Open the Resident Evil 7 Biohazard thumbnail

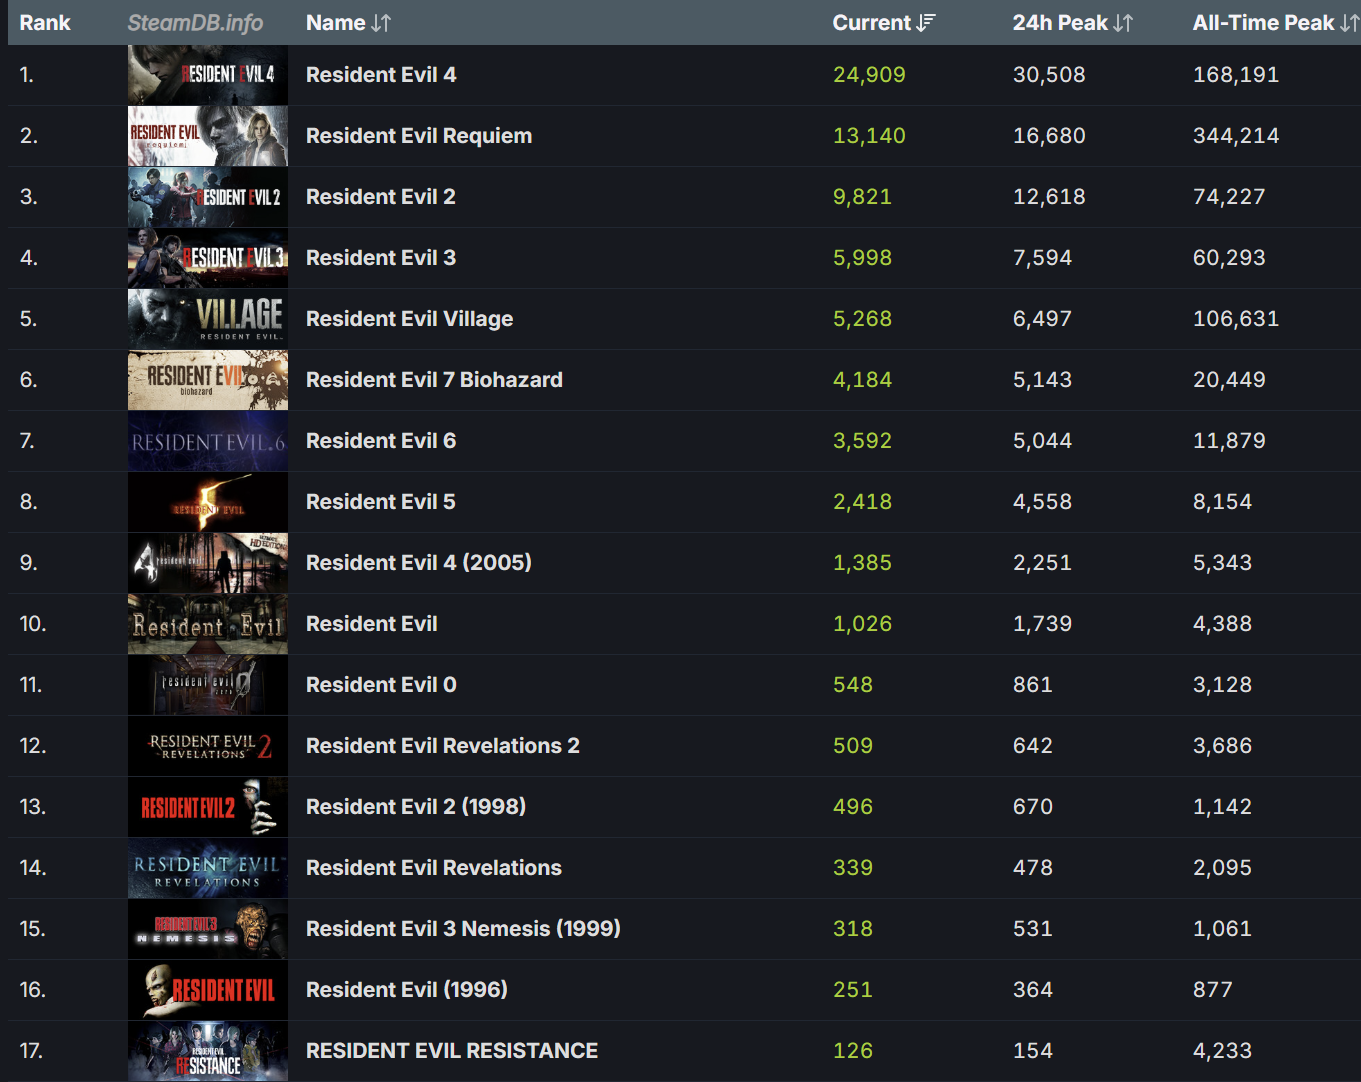pyautogui.click(x=208, y=380)
